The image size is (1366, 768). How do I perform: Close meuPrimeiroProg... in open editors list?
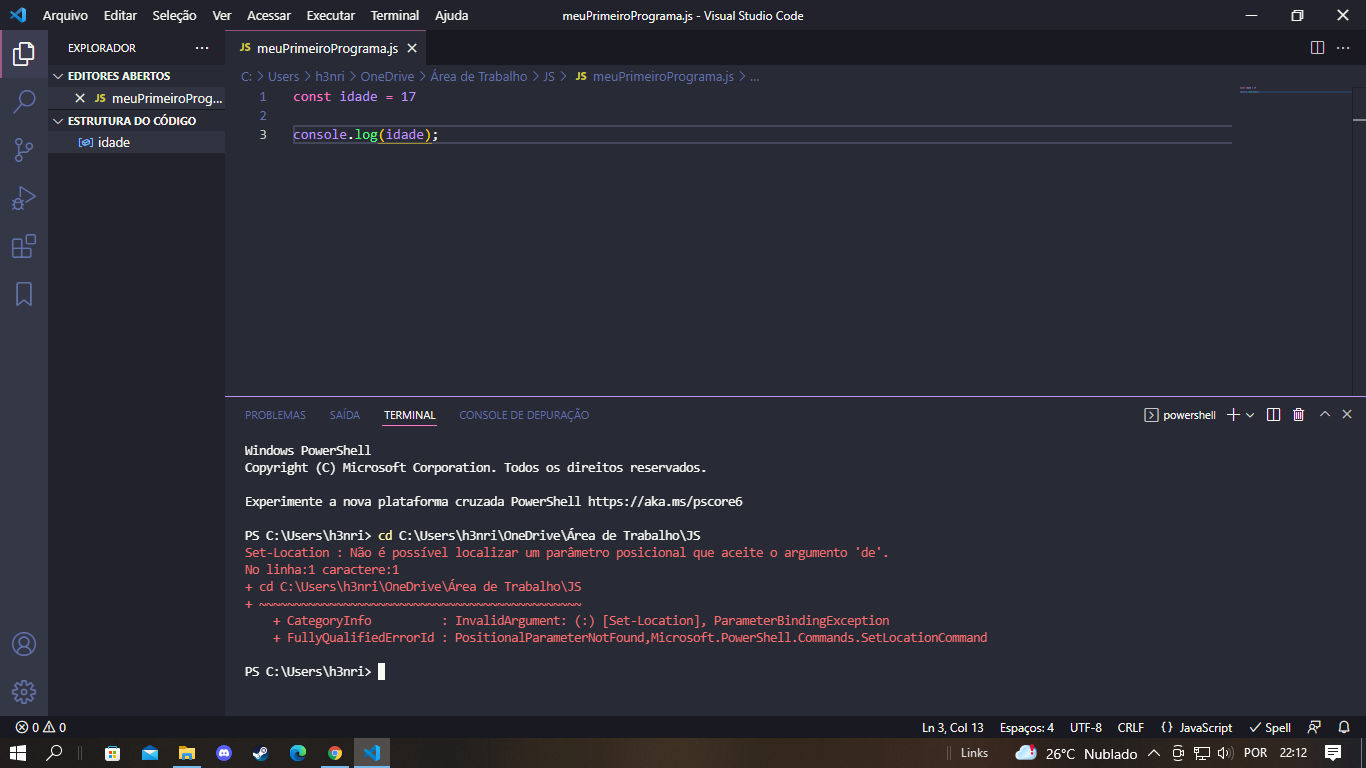[x=80, y=98]
